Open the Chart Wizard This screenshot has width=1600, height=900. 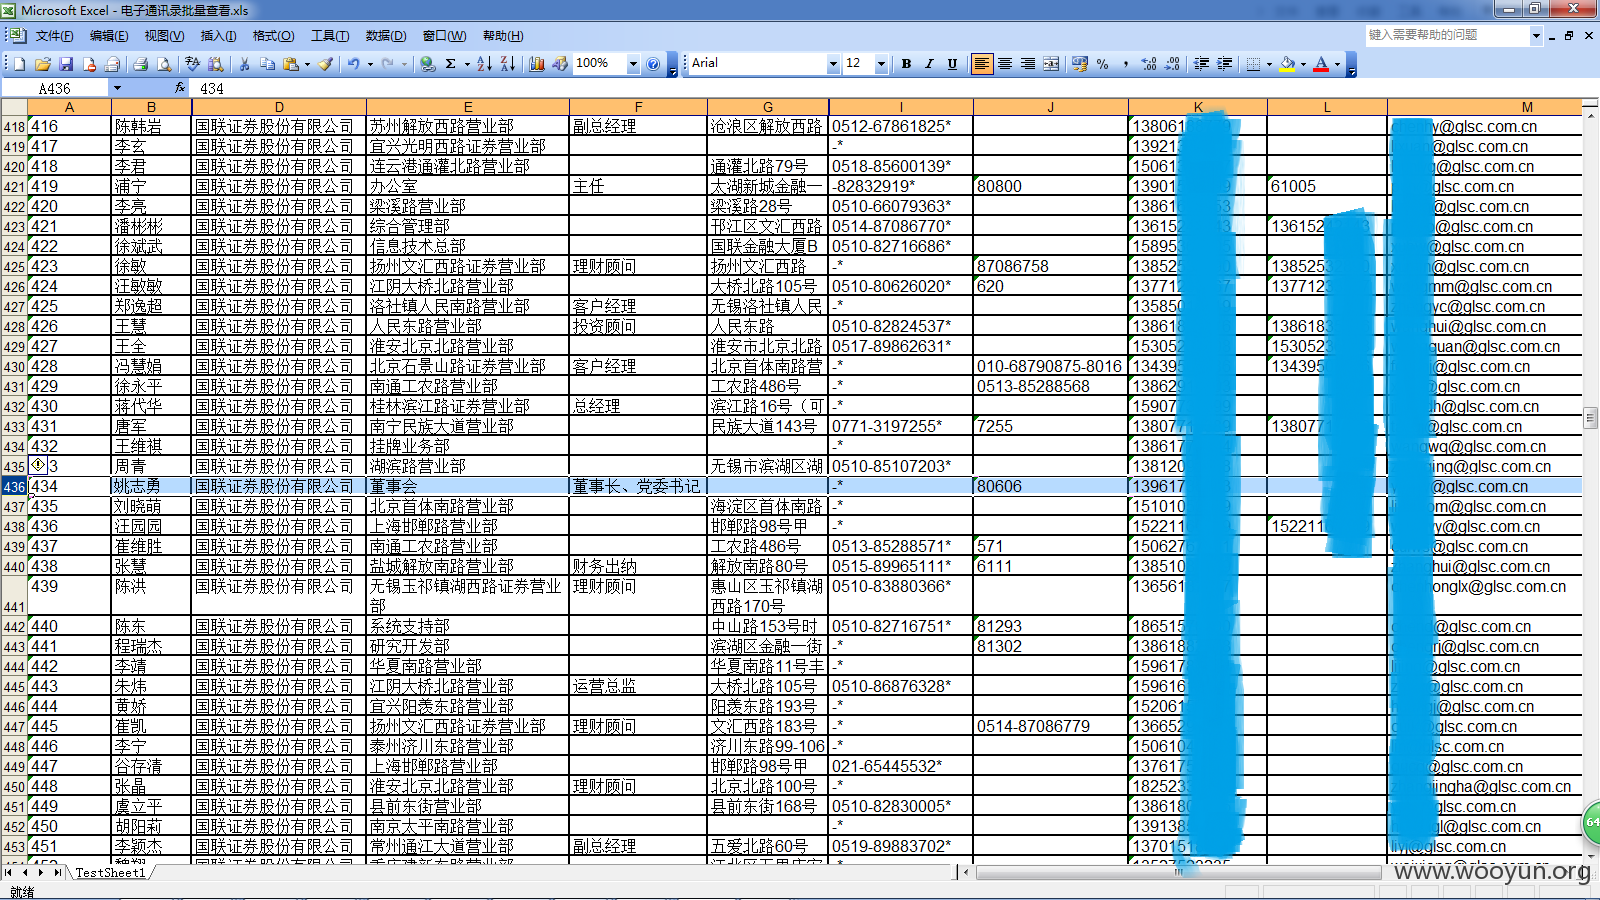(x=537, y=64)
